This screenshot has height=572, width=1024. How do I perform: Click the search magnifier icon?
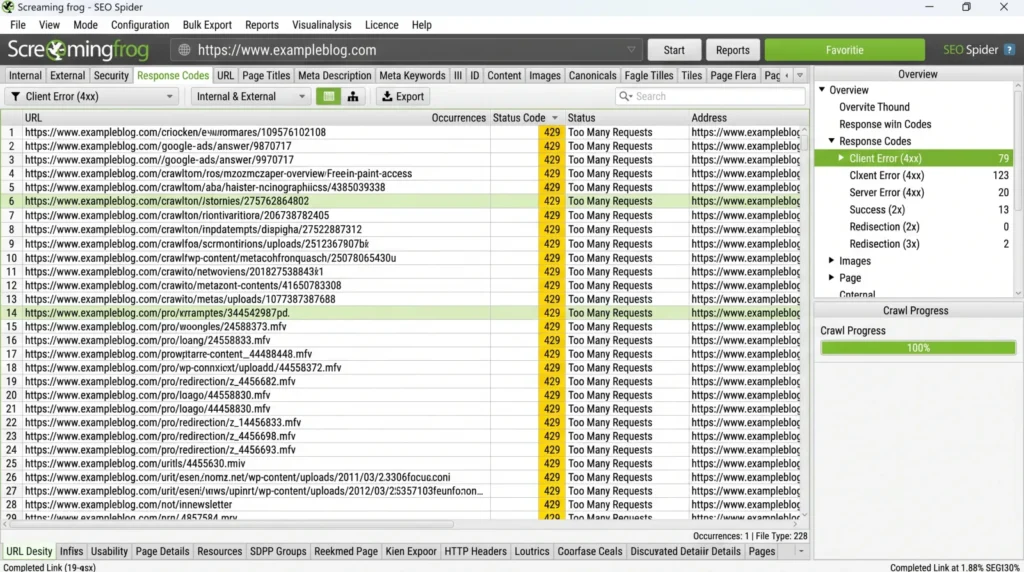[x=625, y=96]
